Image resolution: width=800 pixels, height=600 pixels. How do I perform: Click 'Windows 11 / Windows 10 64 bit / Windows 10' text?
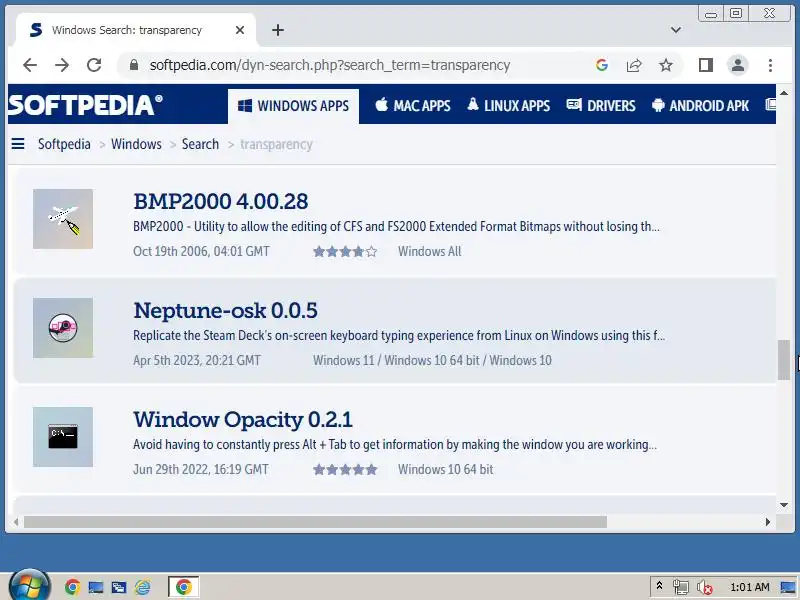(x=432, y=361)
